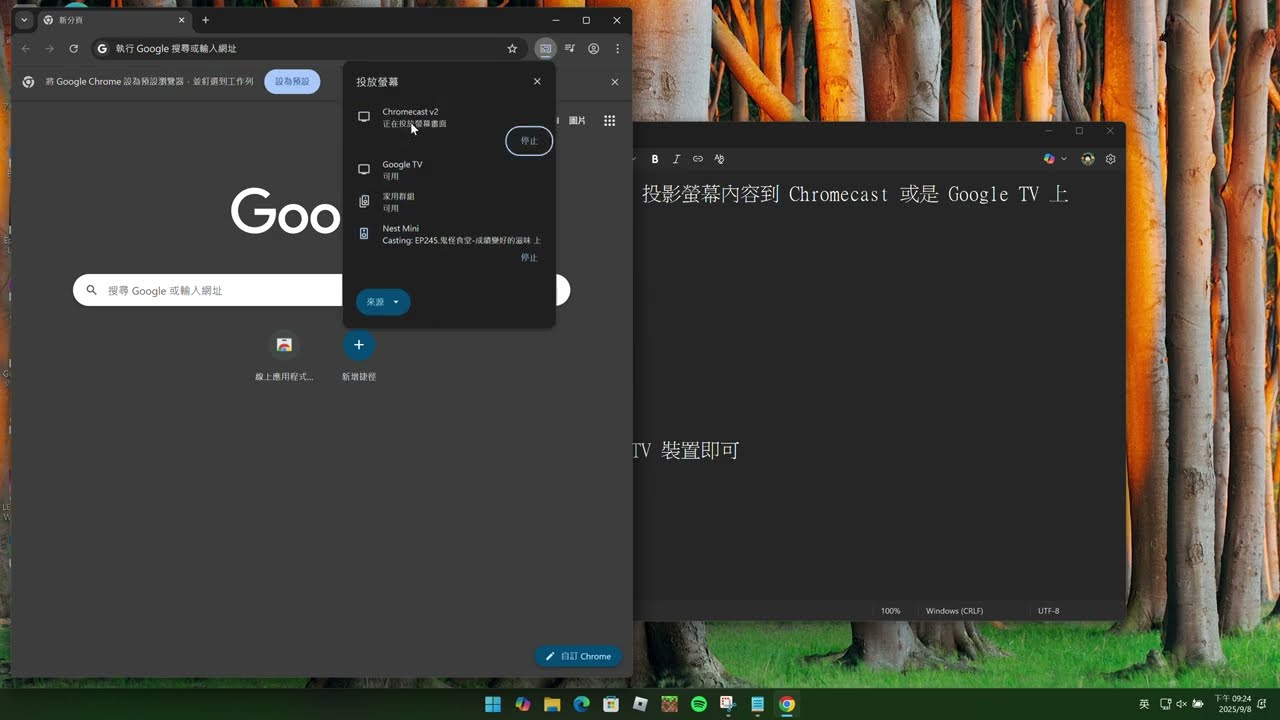Click the Chrome taskbar icon

tap(787, 704)
